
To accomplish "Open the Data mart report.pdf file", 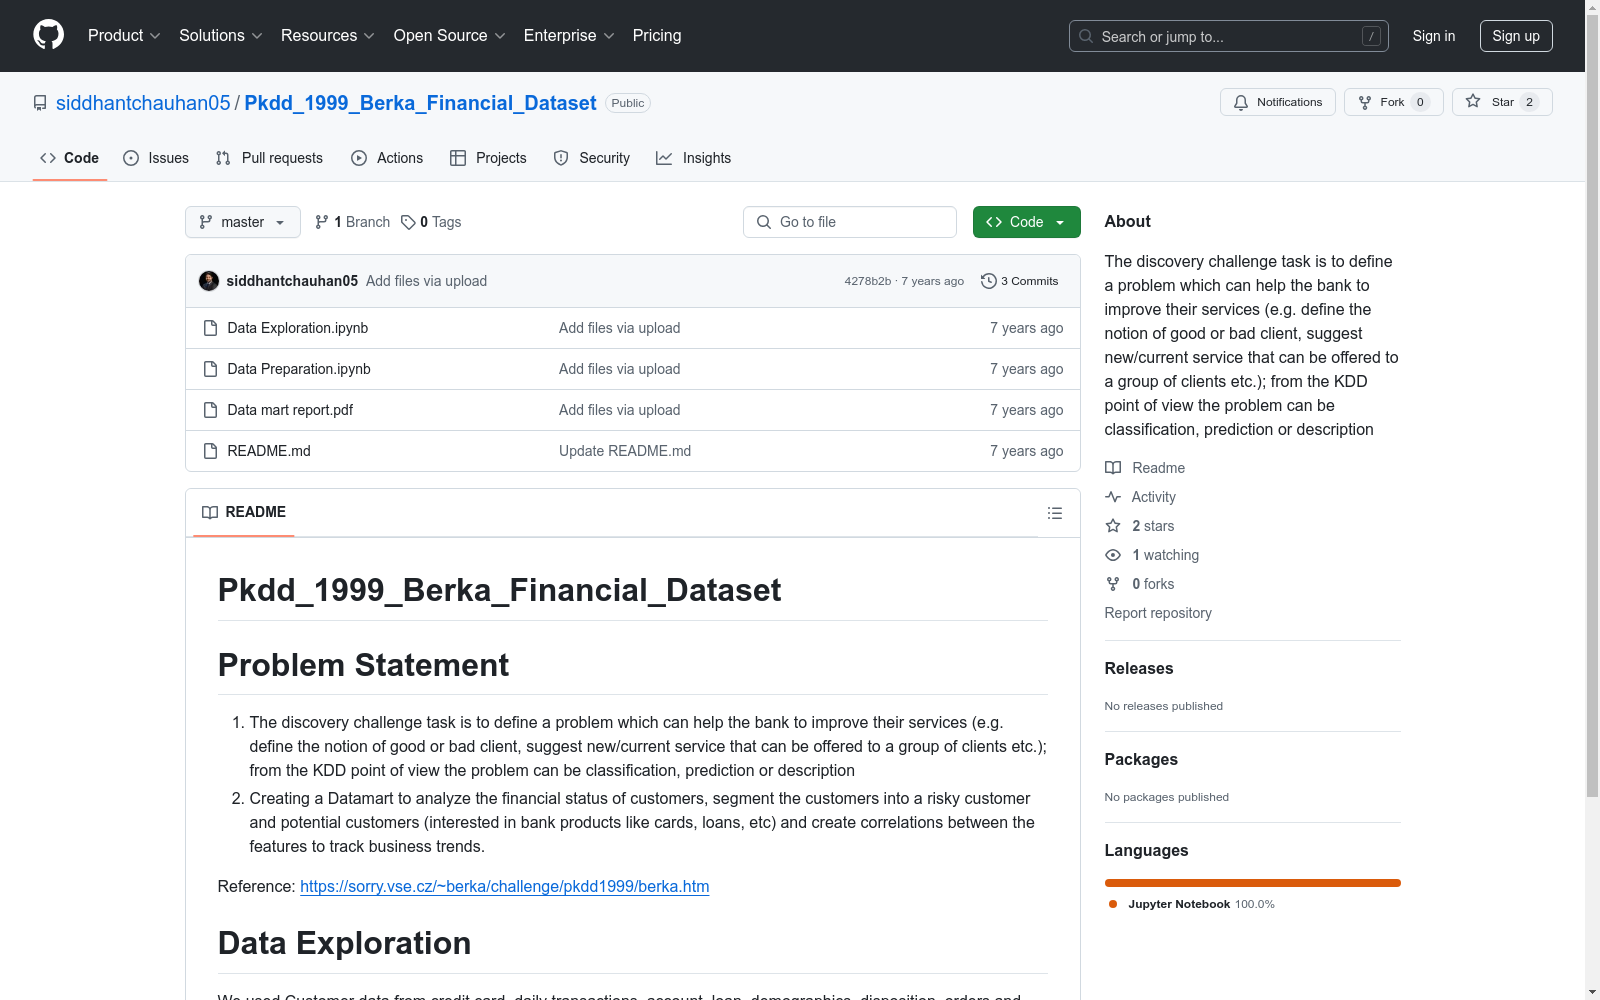I will pyautogui.click(x=290, y=410).
